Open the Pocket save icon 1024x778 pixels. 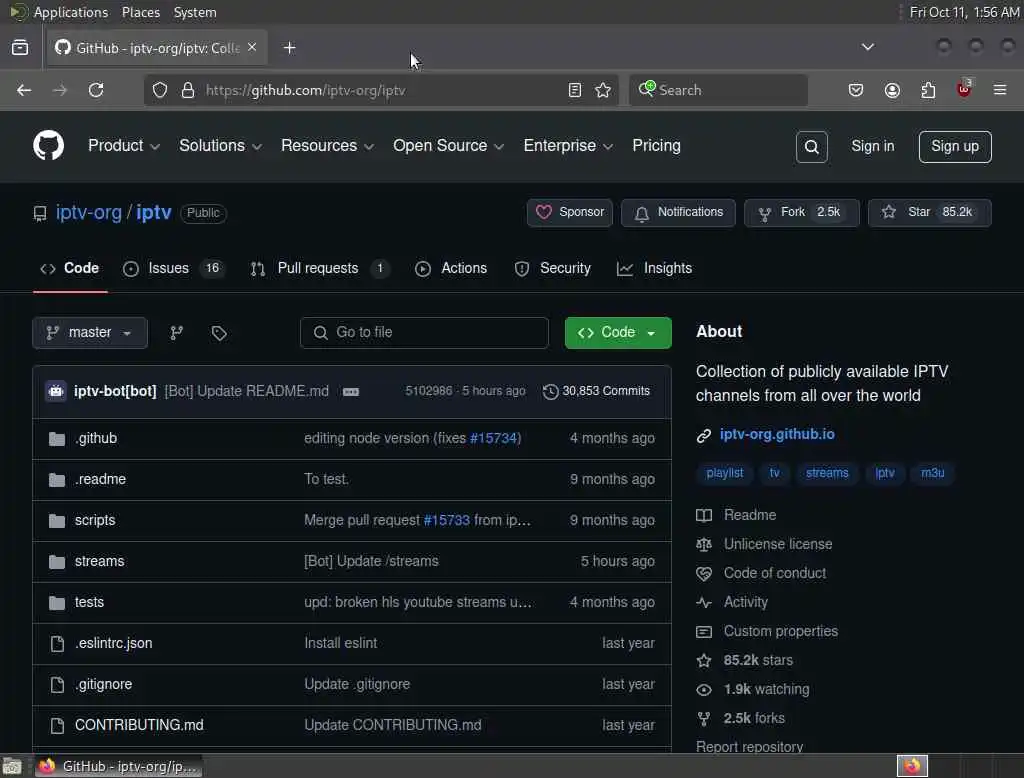[x=856, y=90]
